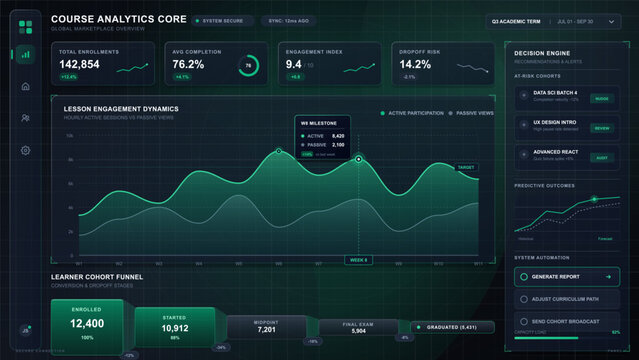639x360 pixels.
Task: Click the 142,854 enrollments value
Action: 79,64
